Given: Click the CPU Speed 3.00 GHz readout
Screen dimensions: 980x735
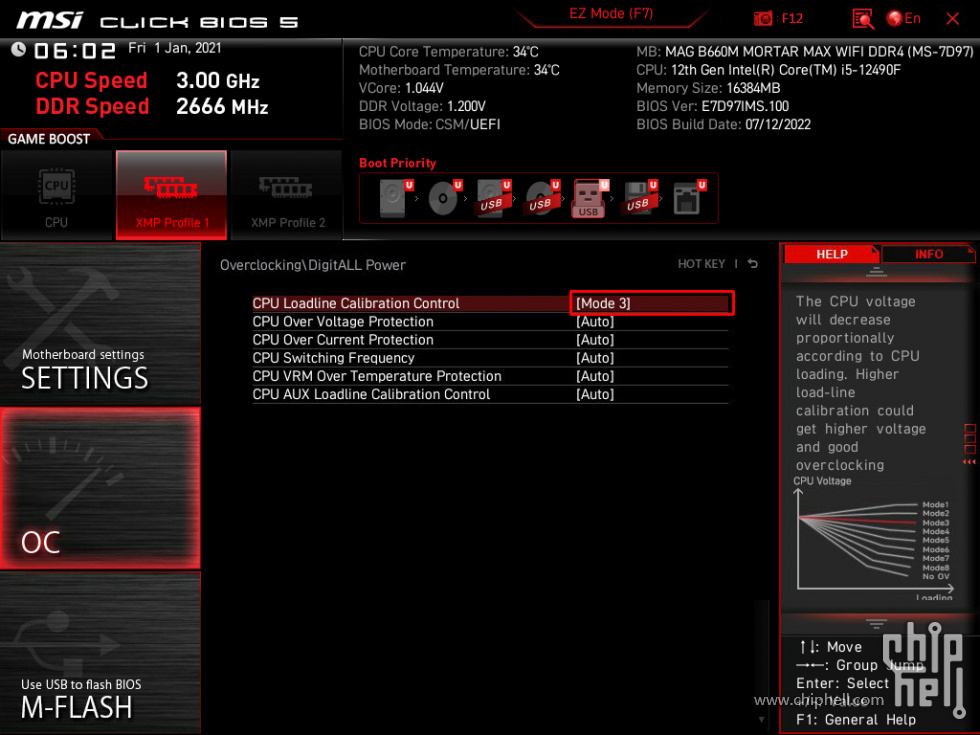Looking at the screenshot, I should pyautogui.click(x=148, y=80).
